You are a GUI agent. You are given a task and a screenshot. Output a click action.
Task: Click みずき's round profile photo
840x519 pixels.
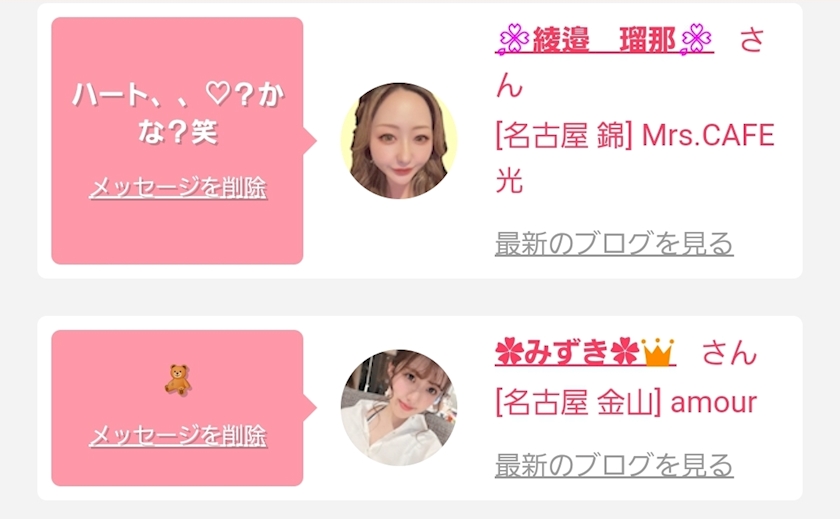pyautogui.click(x=399, y=408)
